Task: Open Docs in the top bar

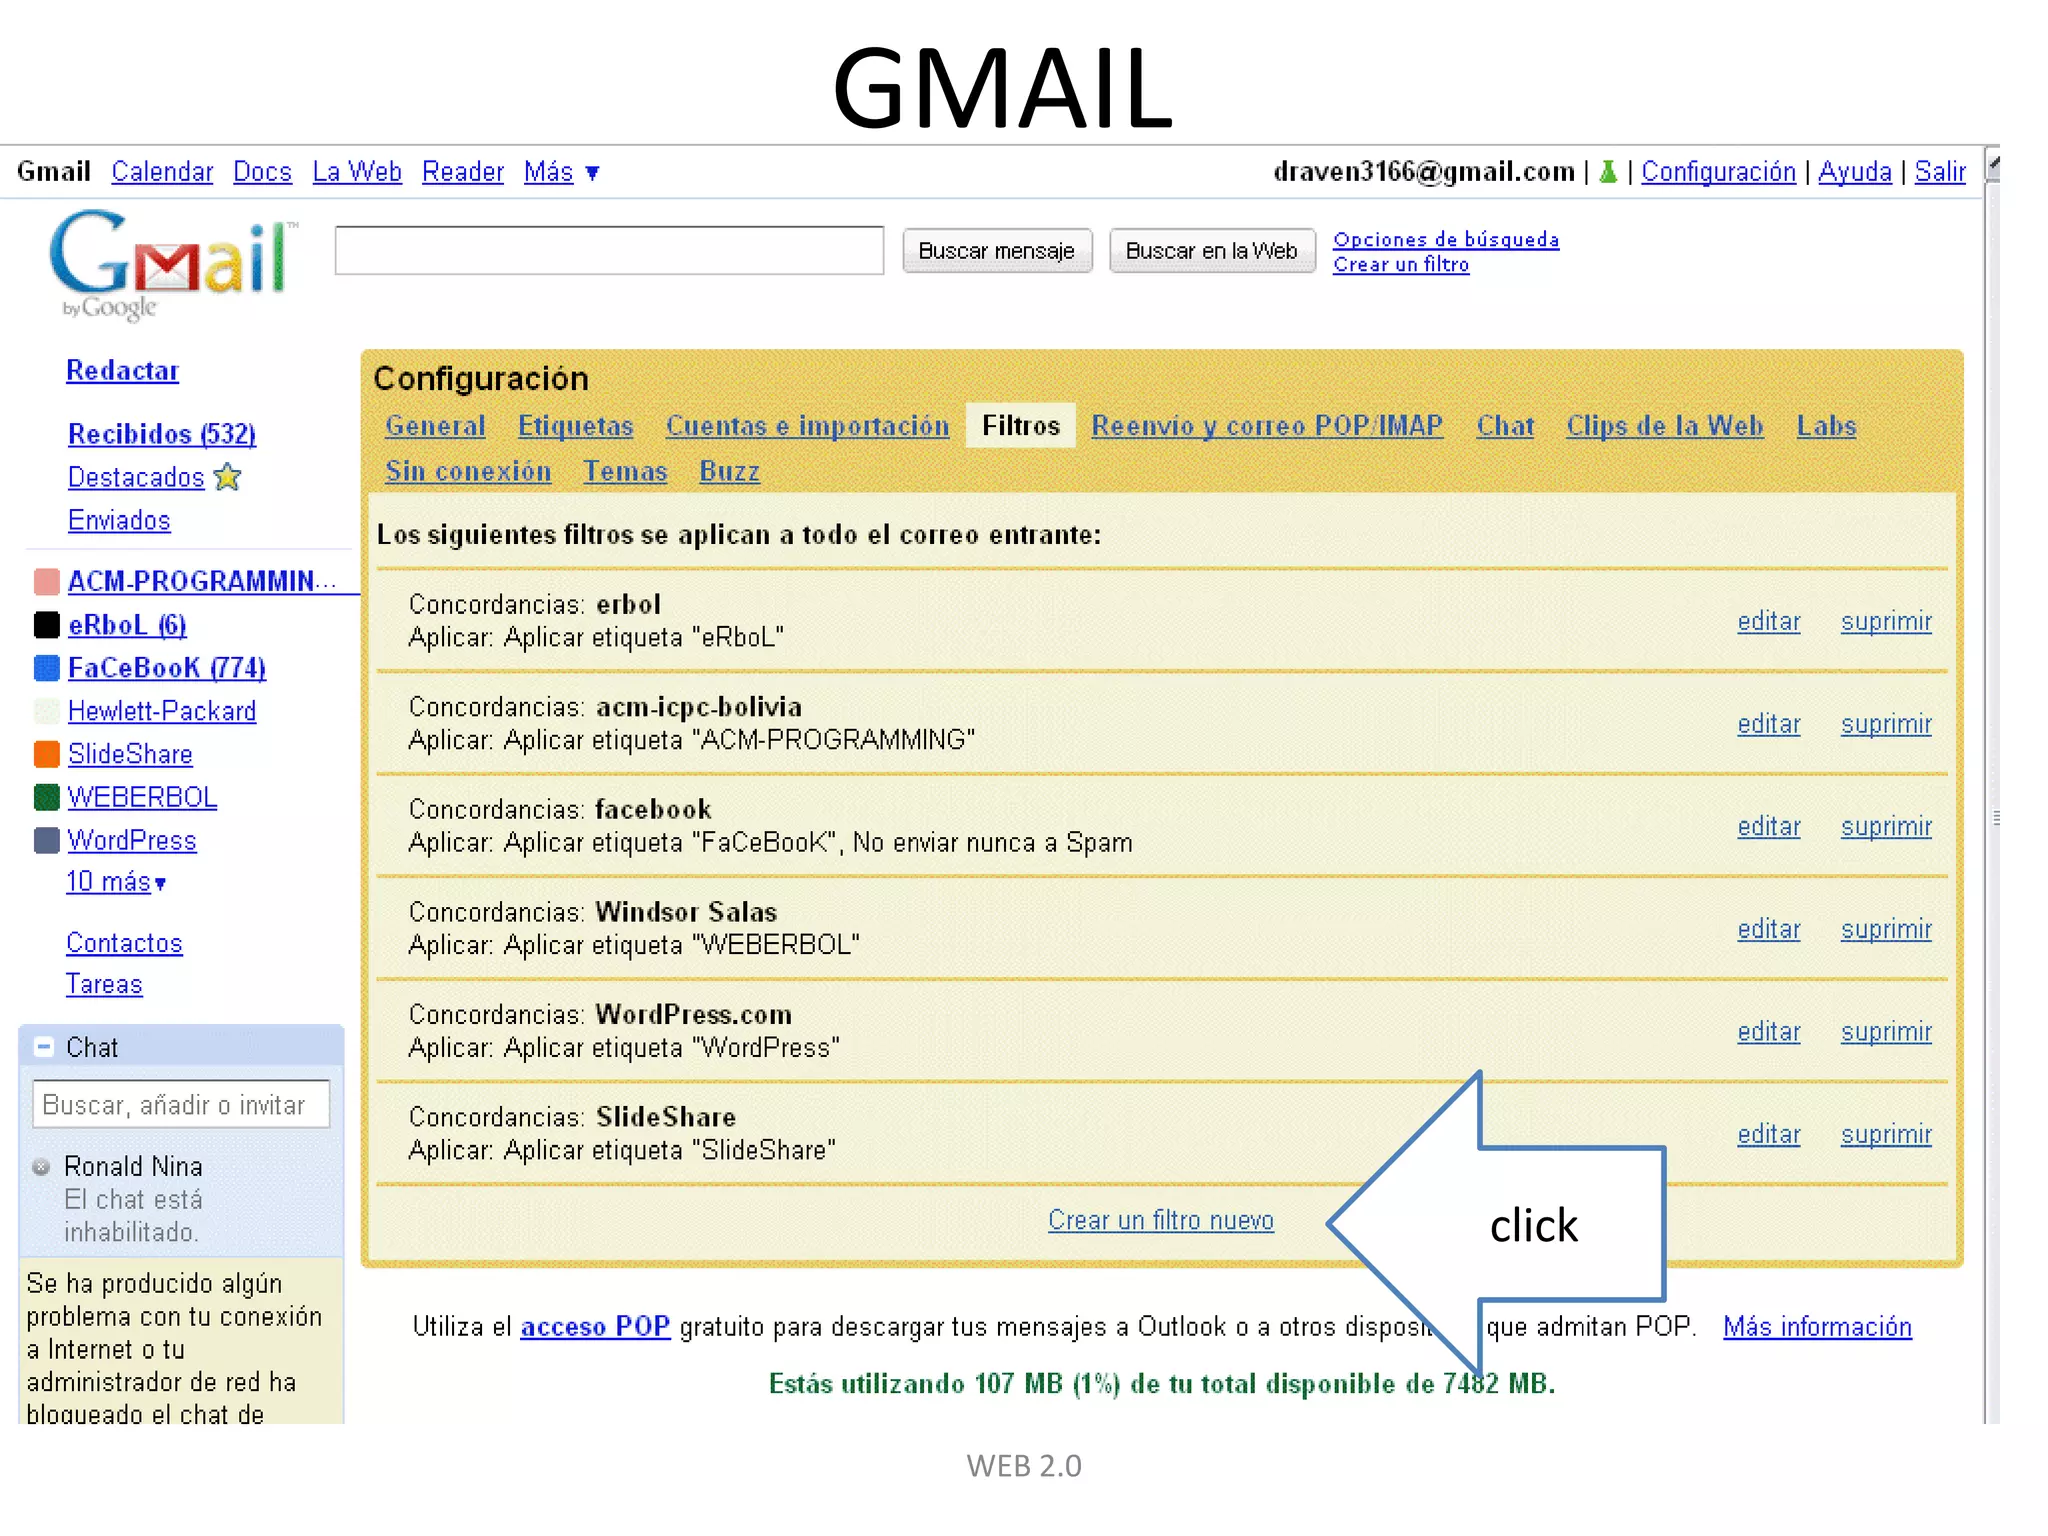Action: point(262,172)
